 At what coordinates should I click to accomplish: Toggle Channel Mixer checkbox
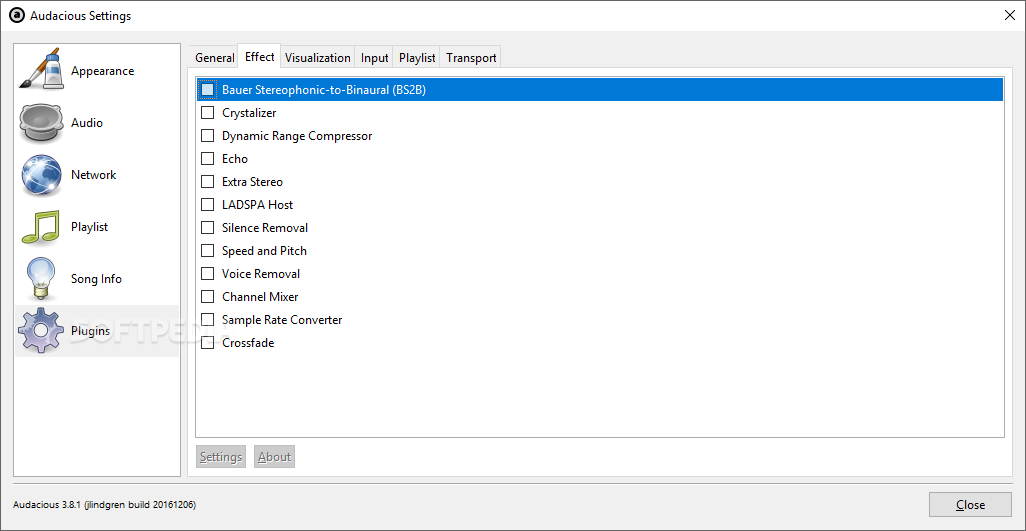[x=207, y=296]
